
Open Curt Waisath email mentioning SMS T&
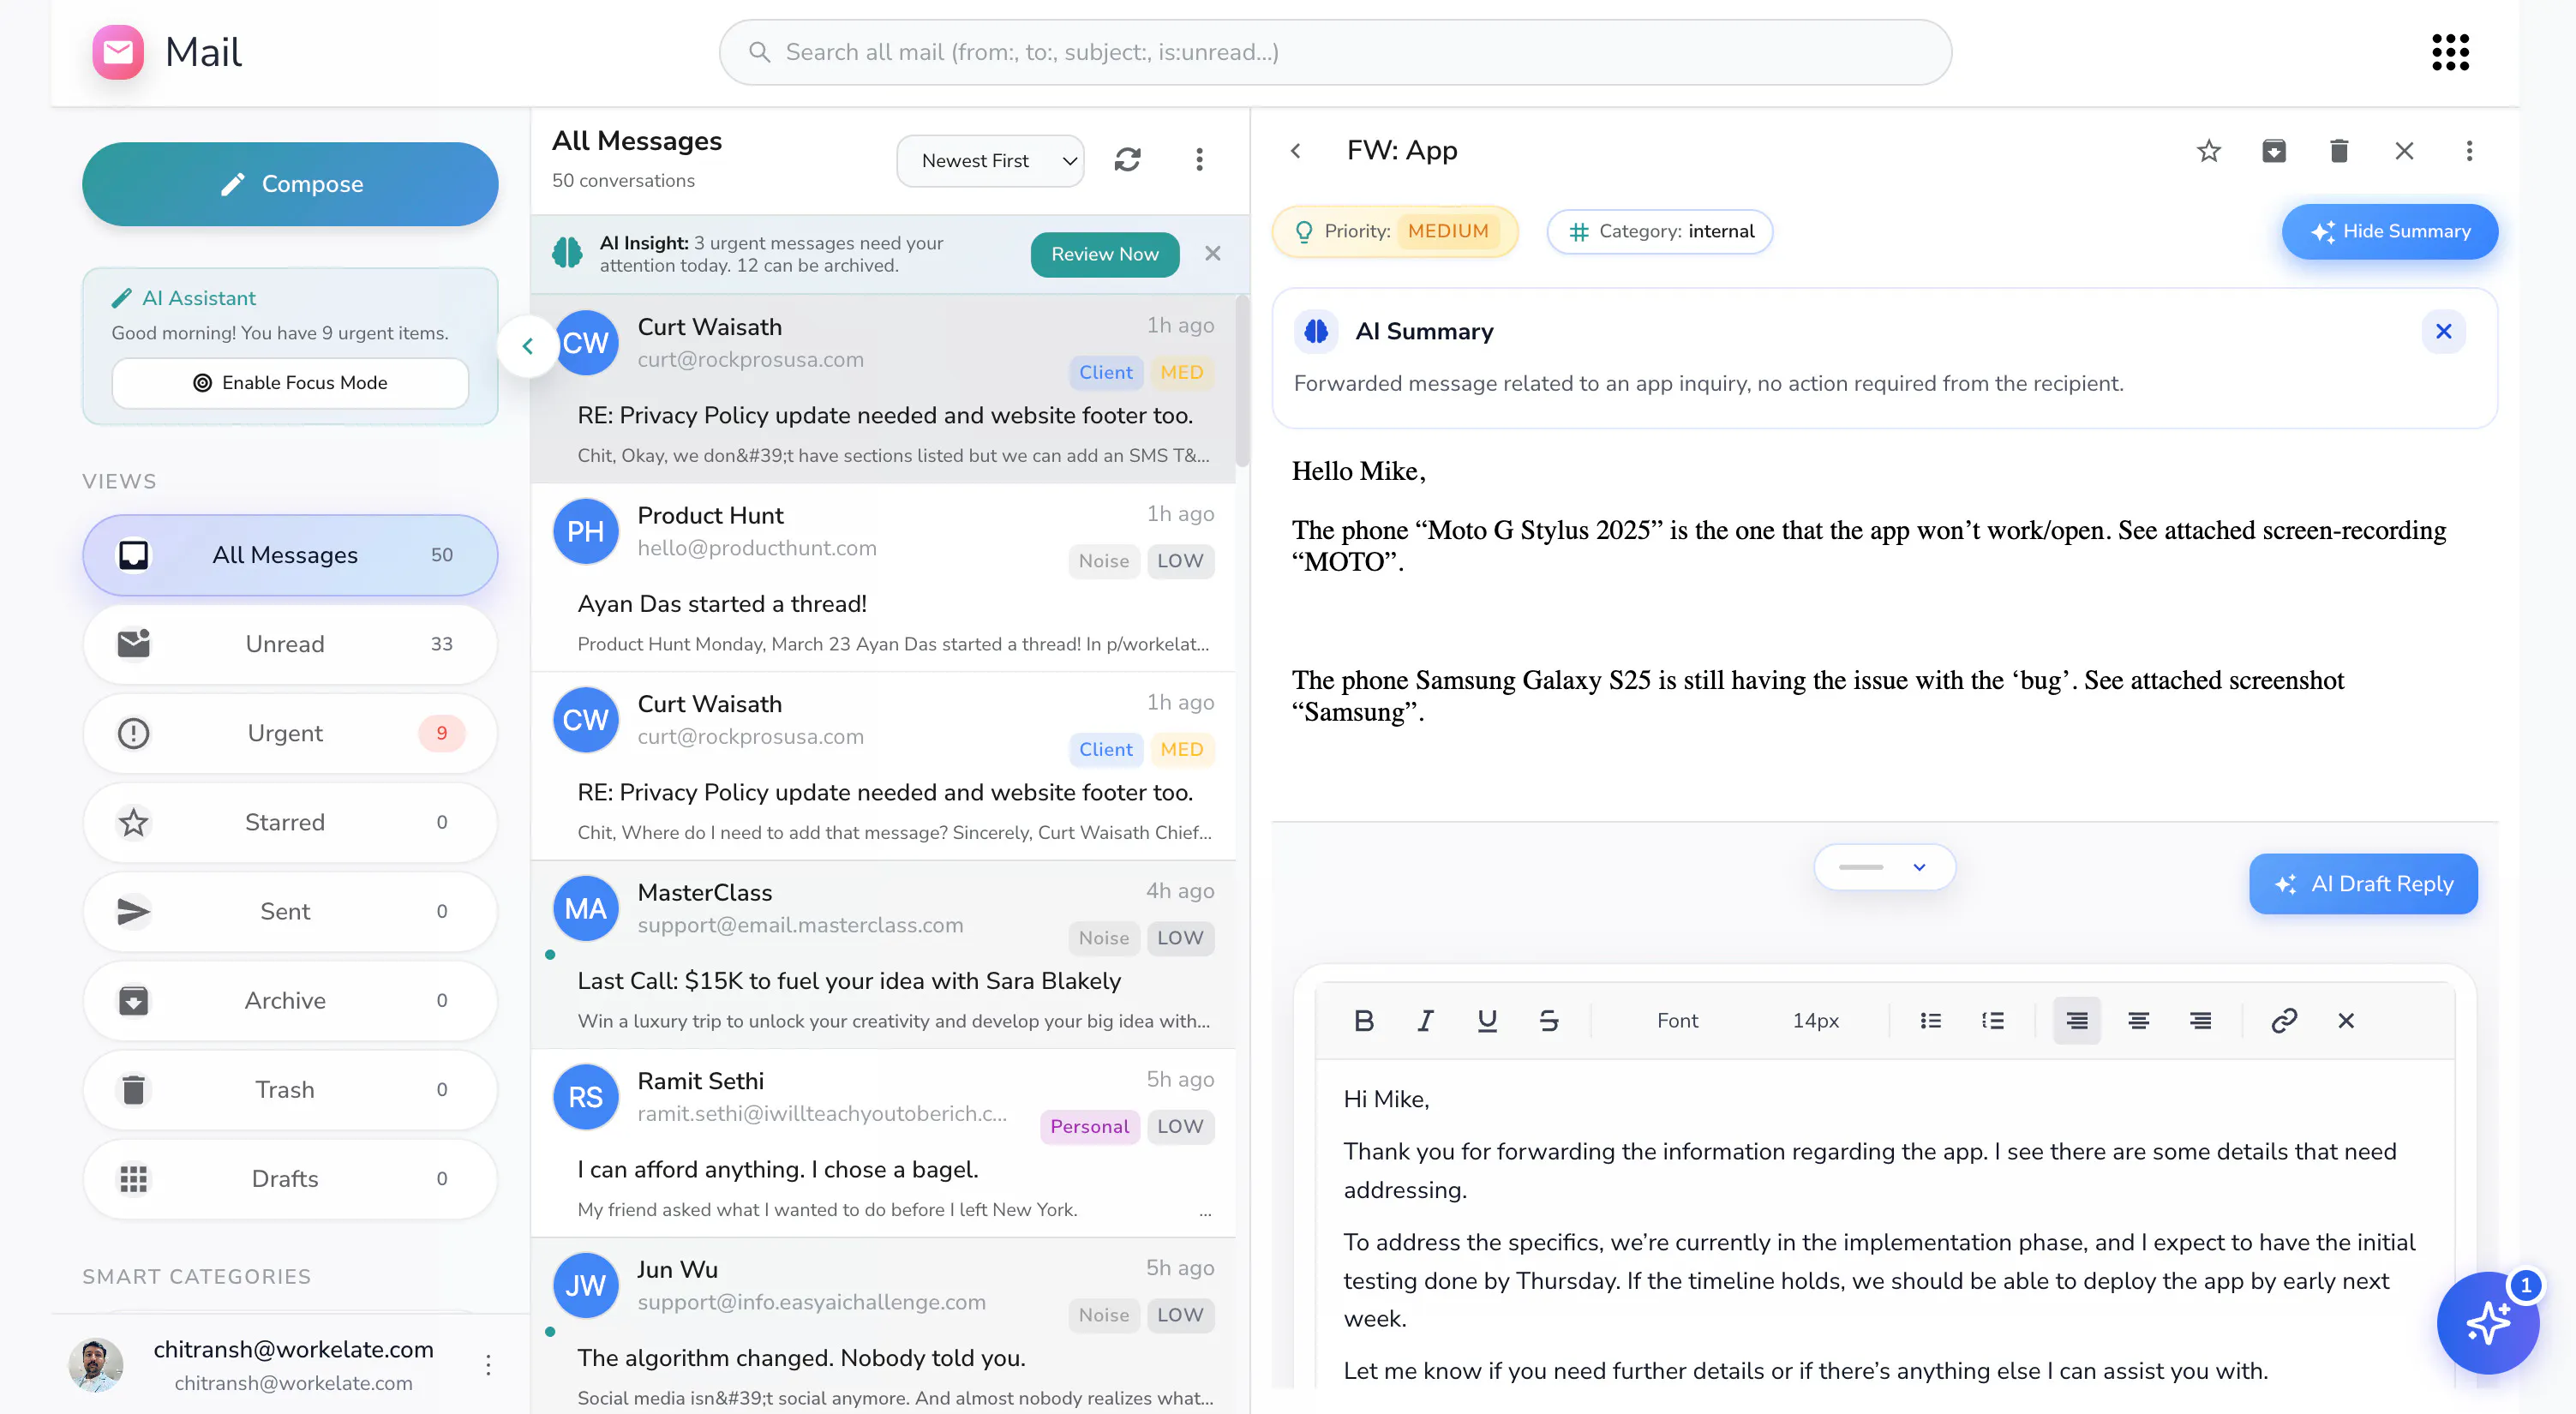point(884,389)
